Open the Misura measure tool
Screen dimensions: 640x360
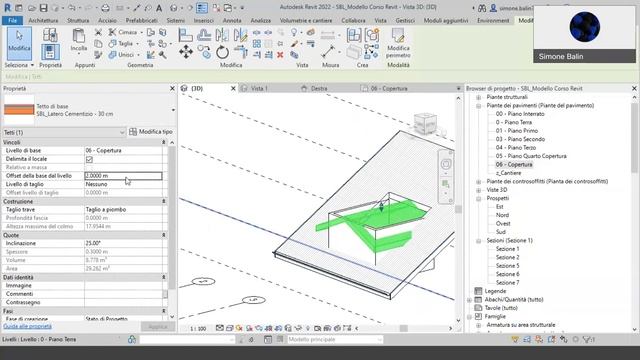[328, 52]
